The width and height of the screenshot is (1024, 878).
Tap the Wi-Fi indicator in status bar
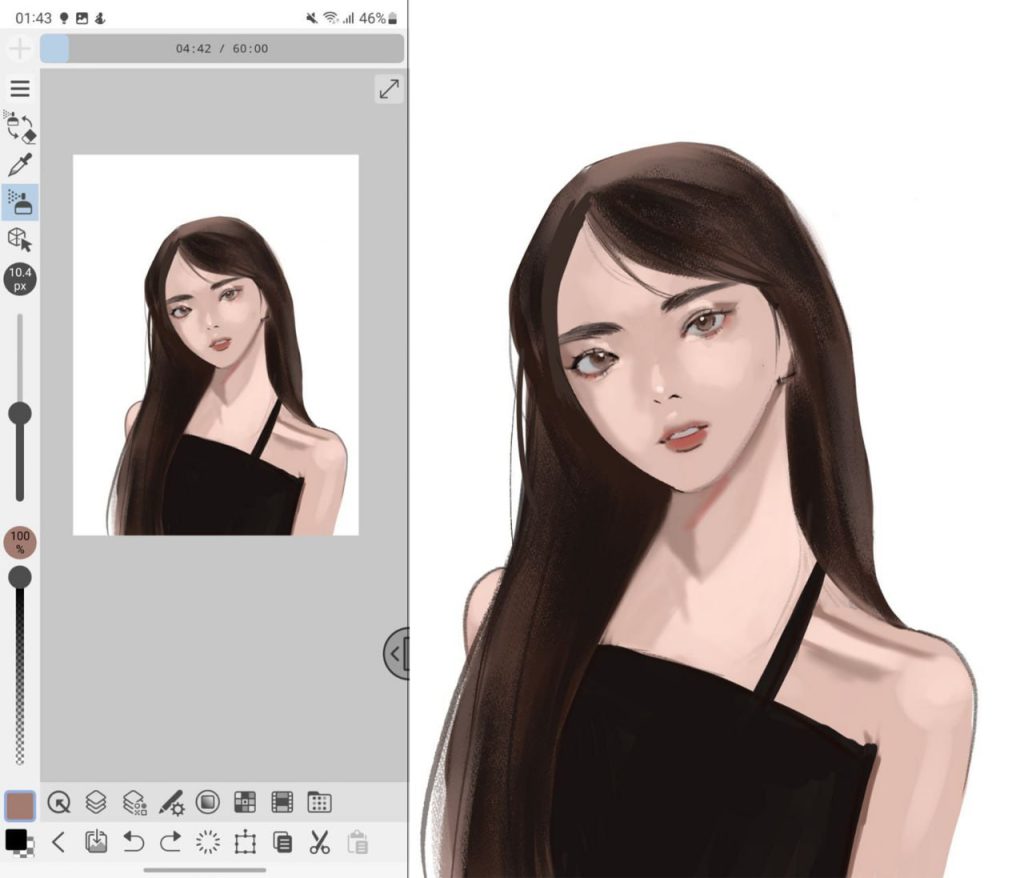click(x=331, y=18)
